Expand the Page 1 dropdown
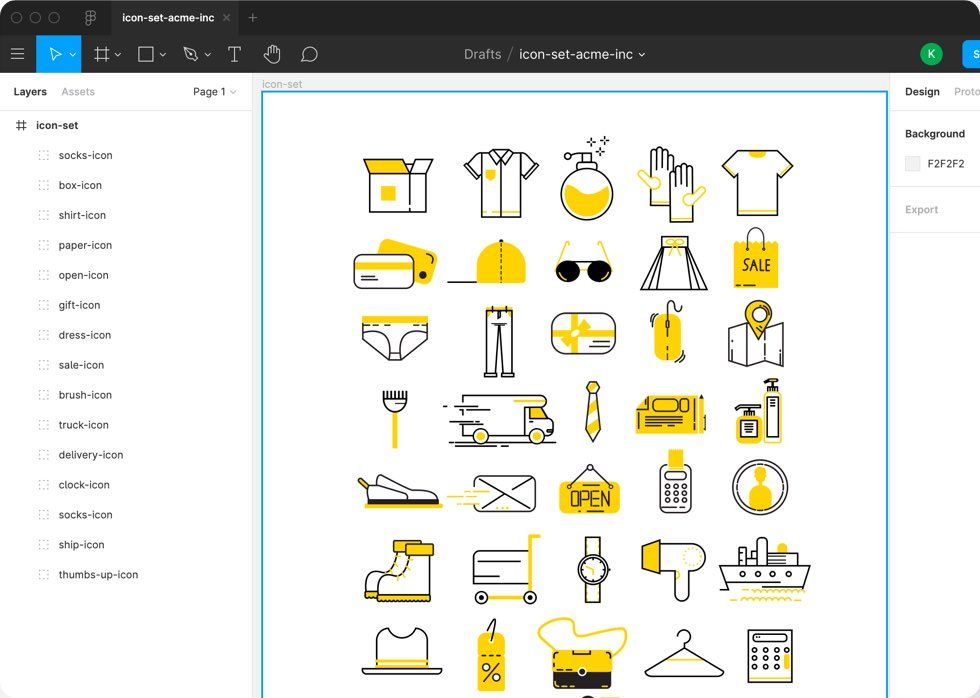Viewport: 980px width, 698px height. tap(214, 92)
